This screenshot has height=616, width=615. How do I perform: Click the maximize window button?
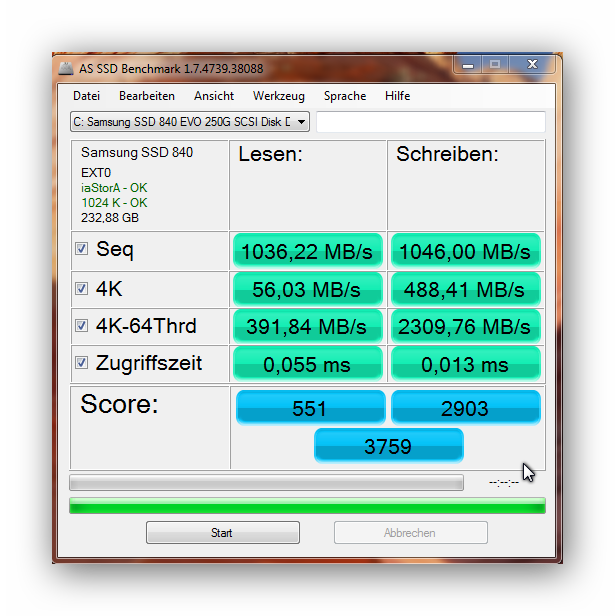[x=495, y=65]
